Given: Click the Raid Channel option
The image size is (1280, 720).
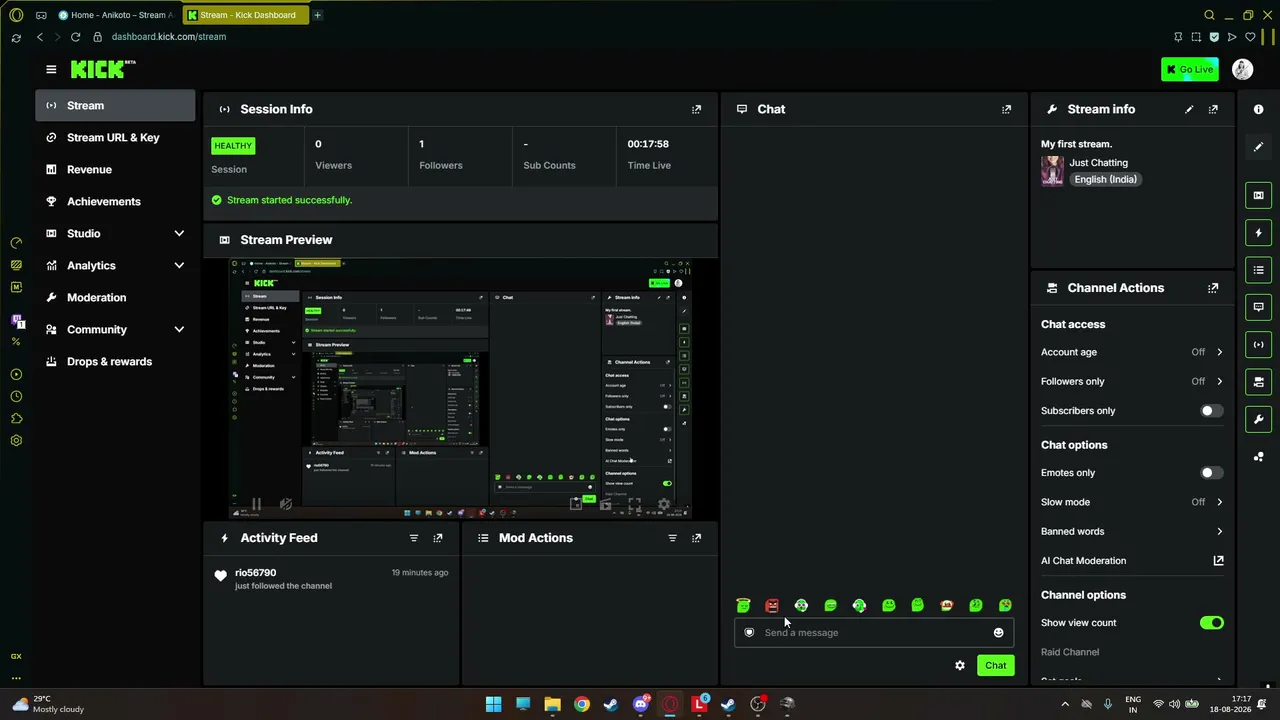Looking at the screenshot, I should point(1070,652).
